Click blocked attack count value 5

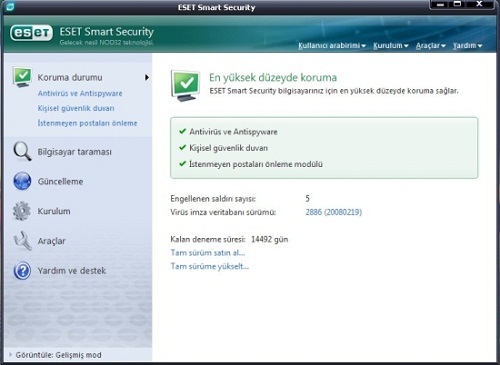(x=307, y=199)
